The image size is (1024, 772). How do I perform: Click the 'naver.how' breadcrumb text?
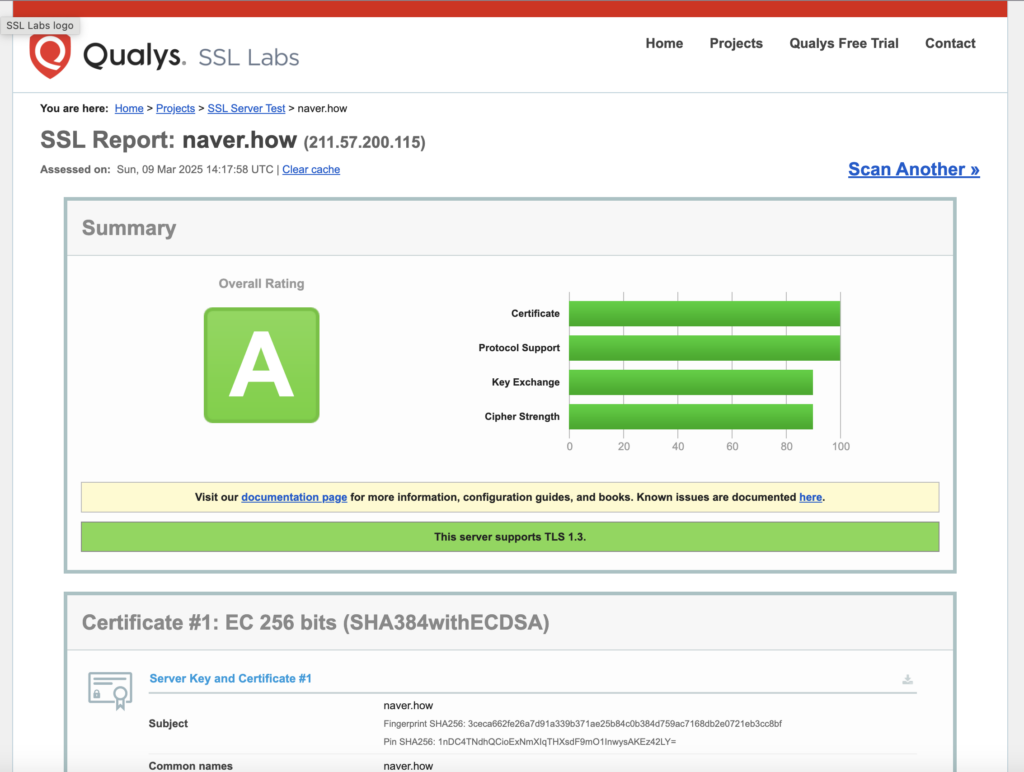[x=322, y=108]
